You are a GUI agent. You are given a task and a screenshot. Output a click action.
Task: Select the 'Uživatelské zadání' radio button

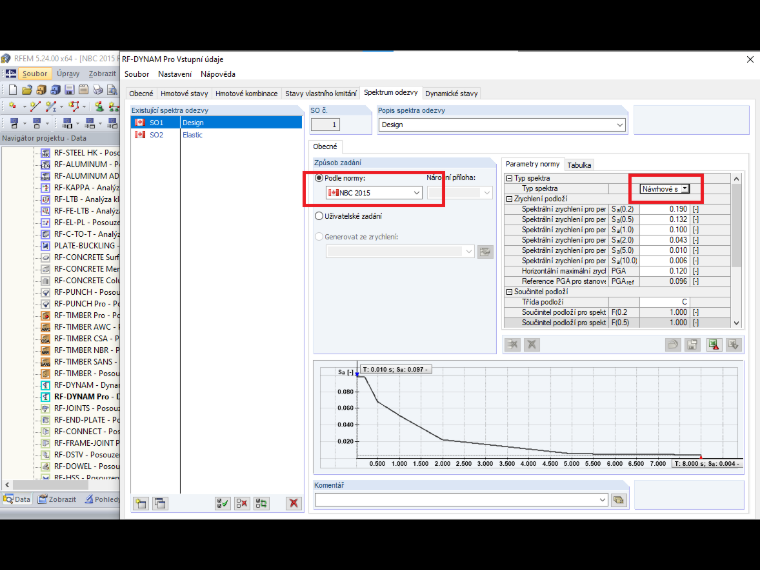click(x=319, y=216)
